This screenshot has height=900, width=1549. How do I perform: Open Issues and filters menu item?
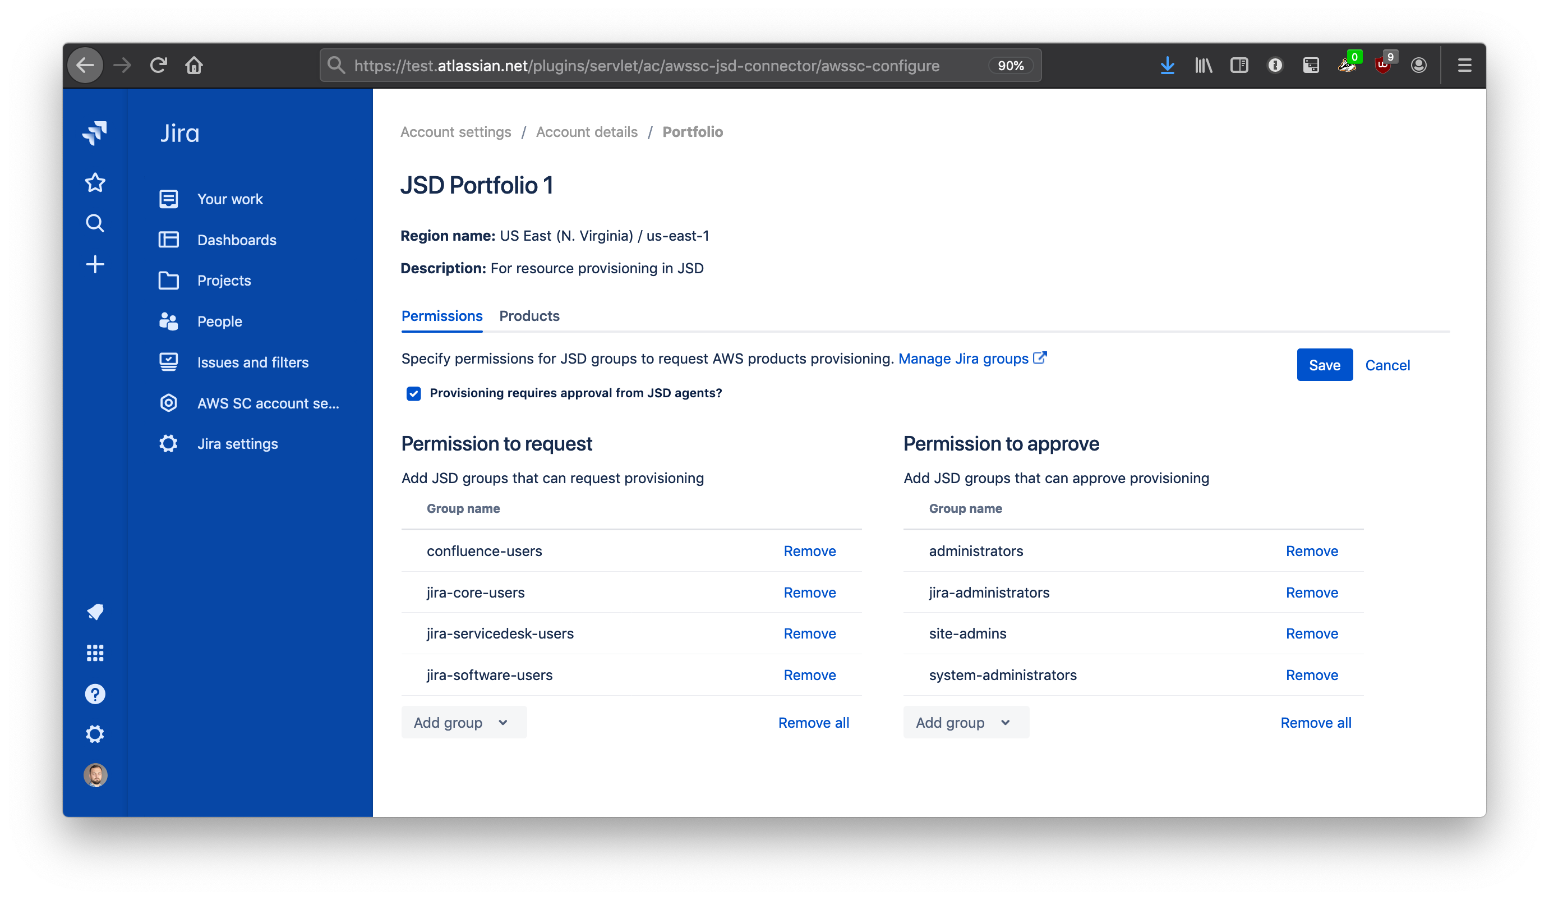[253, 363]
